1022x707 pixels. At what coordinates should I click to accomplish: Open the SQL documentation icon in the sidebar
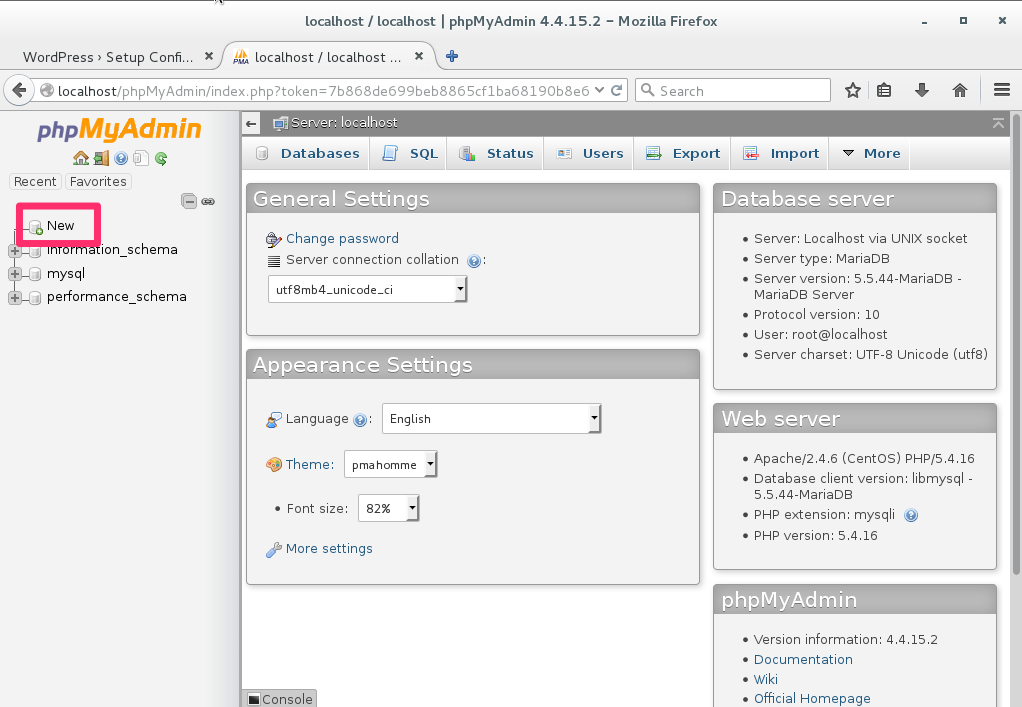pos(141,158)
